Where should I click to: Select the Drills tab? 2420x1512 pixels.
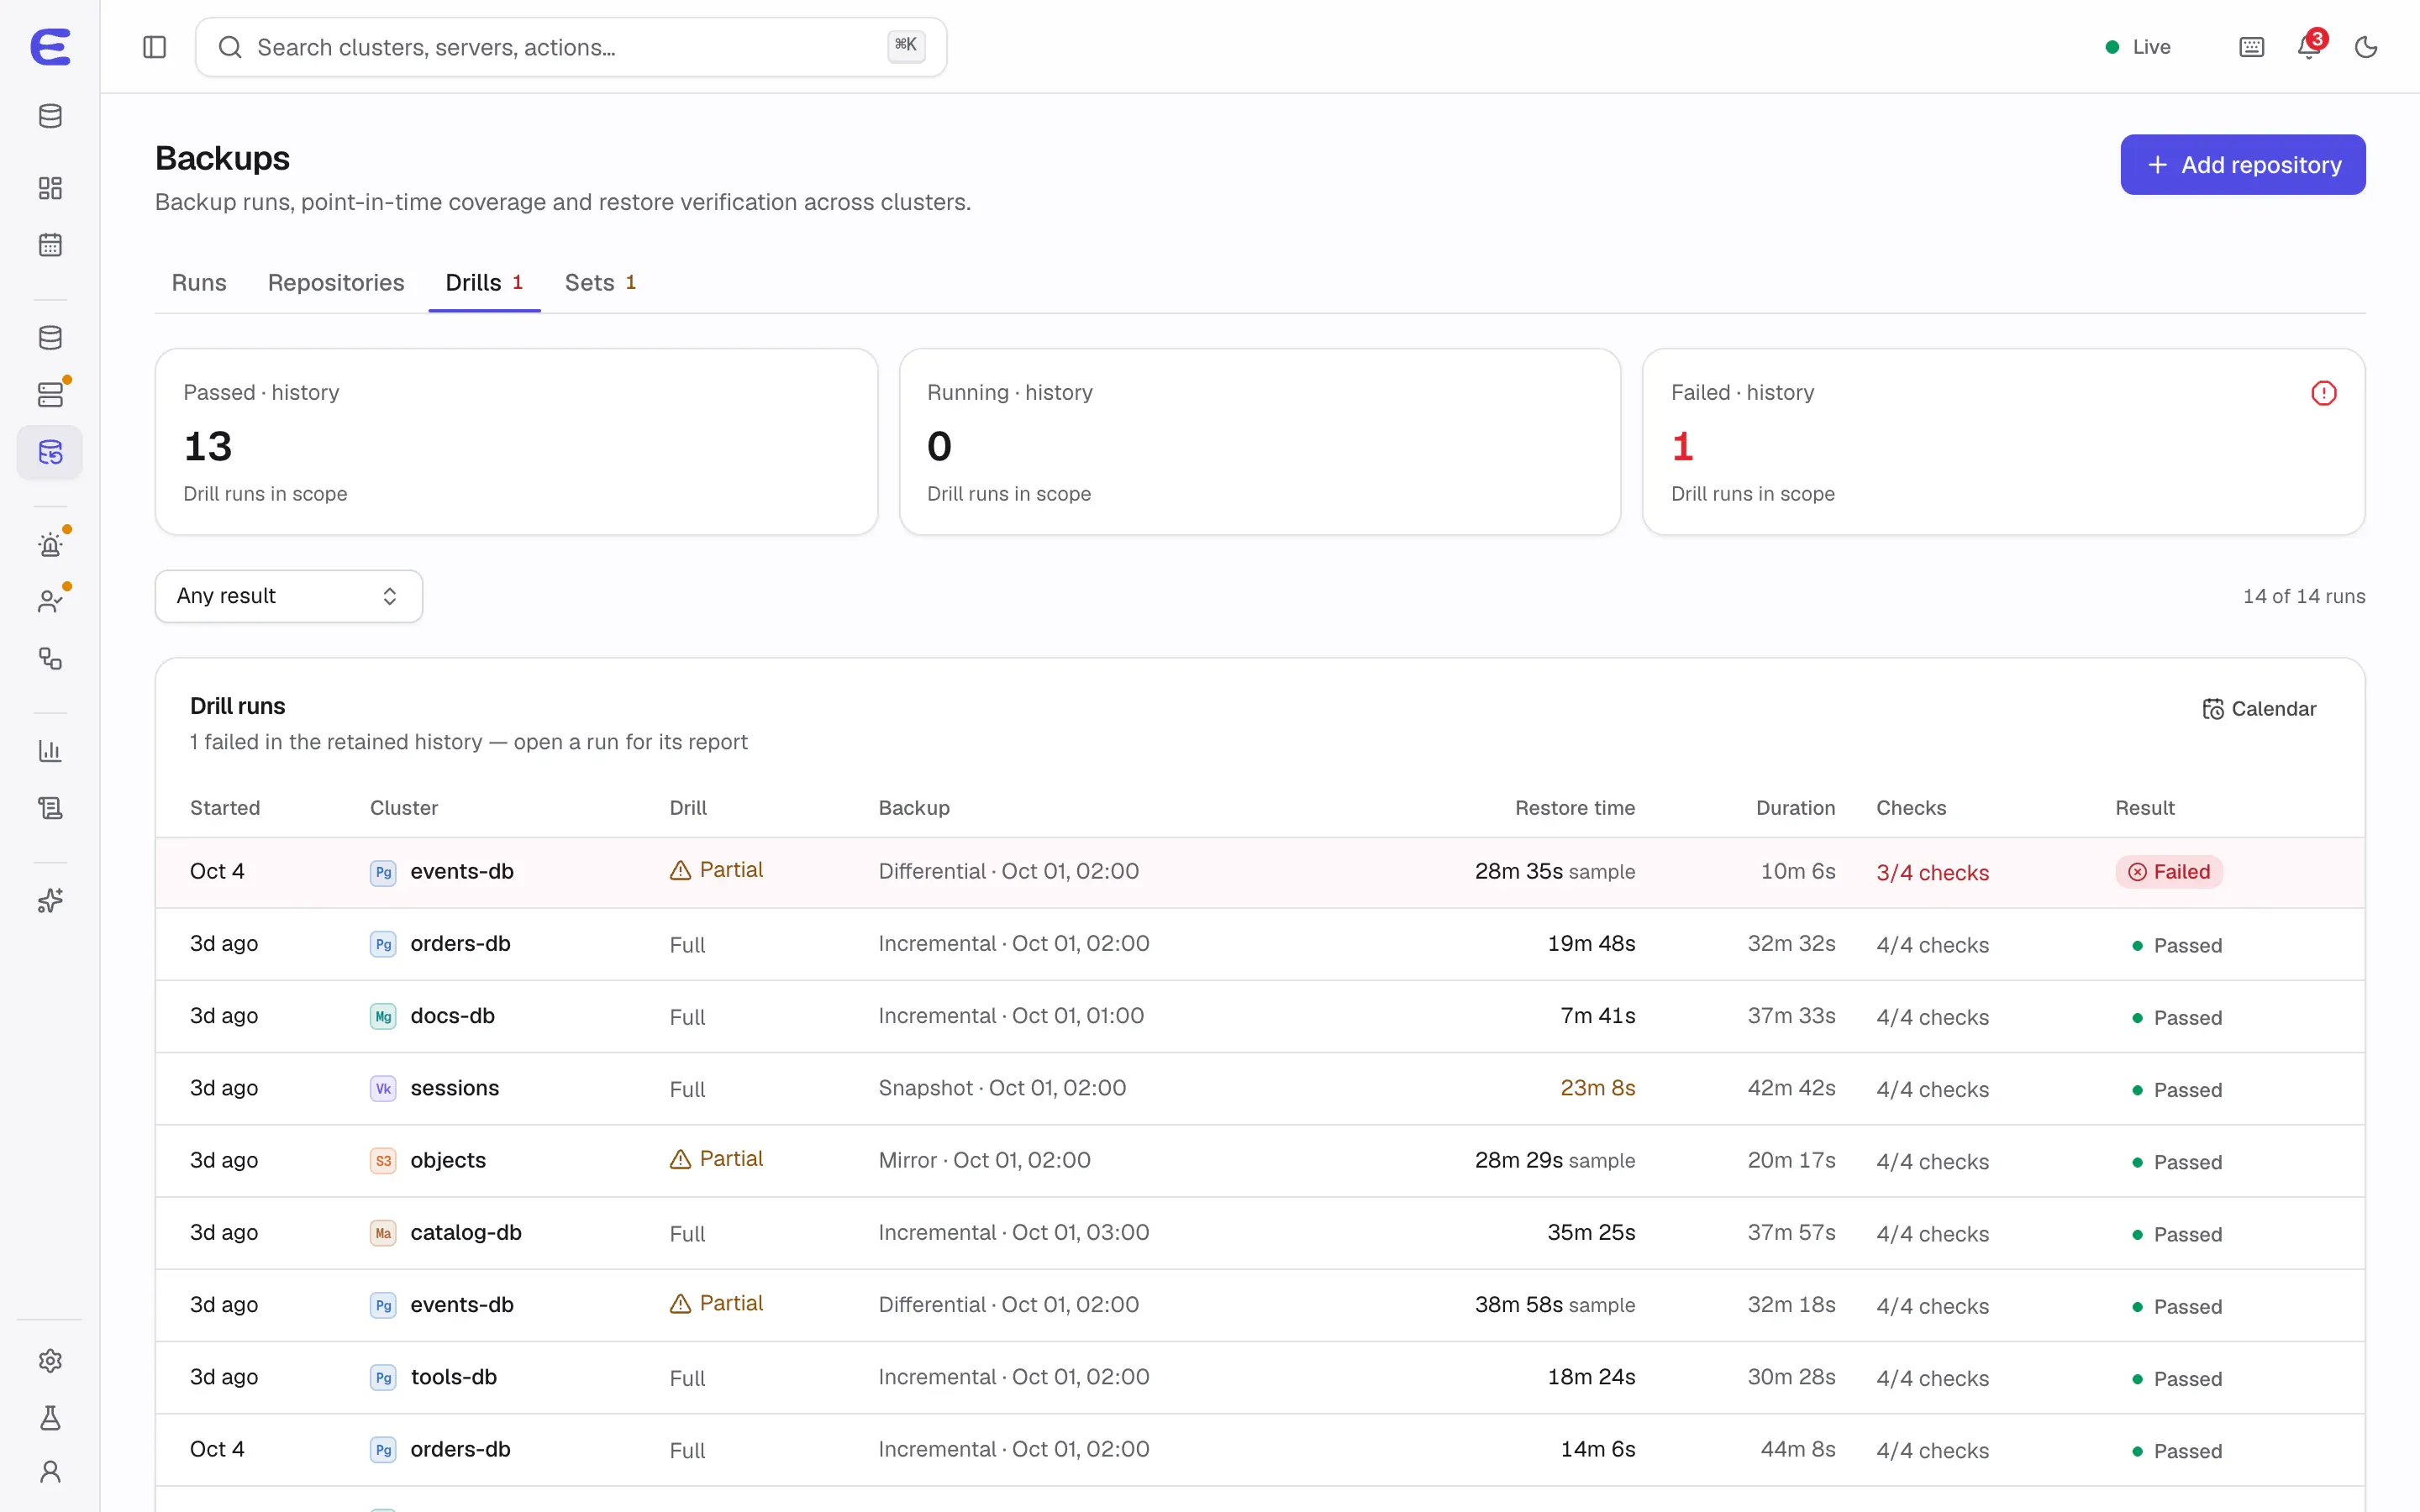[x=484, y=282]
